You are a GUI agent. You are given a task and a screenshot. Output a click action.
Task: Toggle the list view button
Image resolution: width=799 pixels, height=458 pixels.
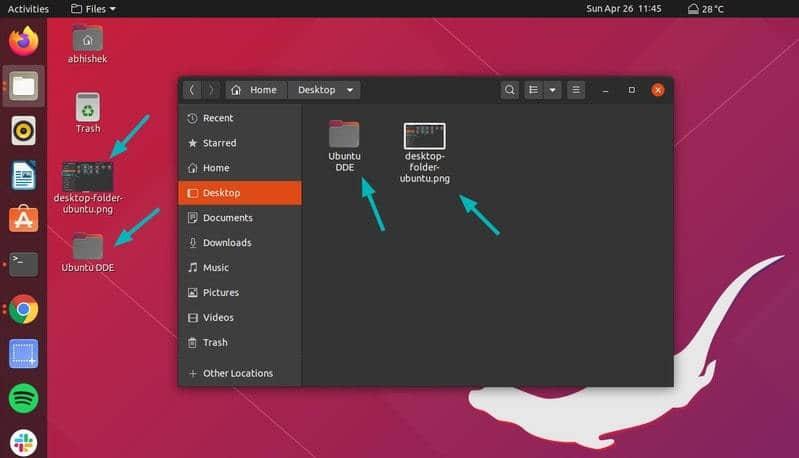click(x=534, y=90)
